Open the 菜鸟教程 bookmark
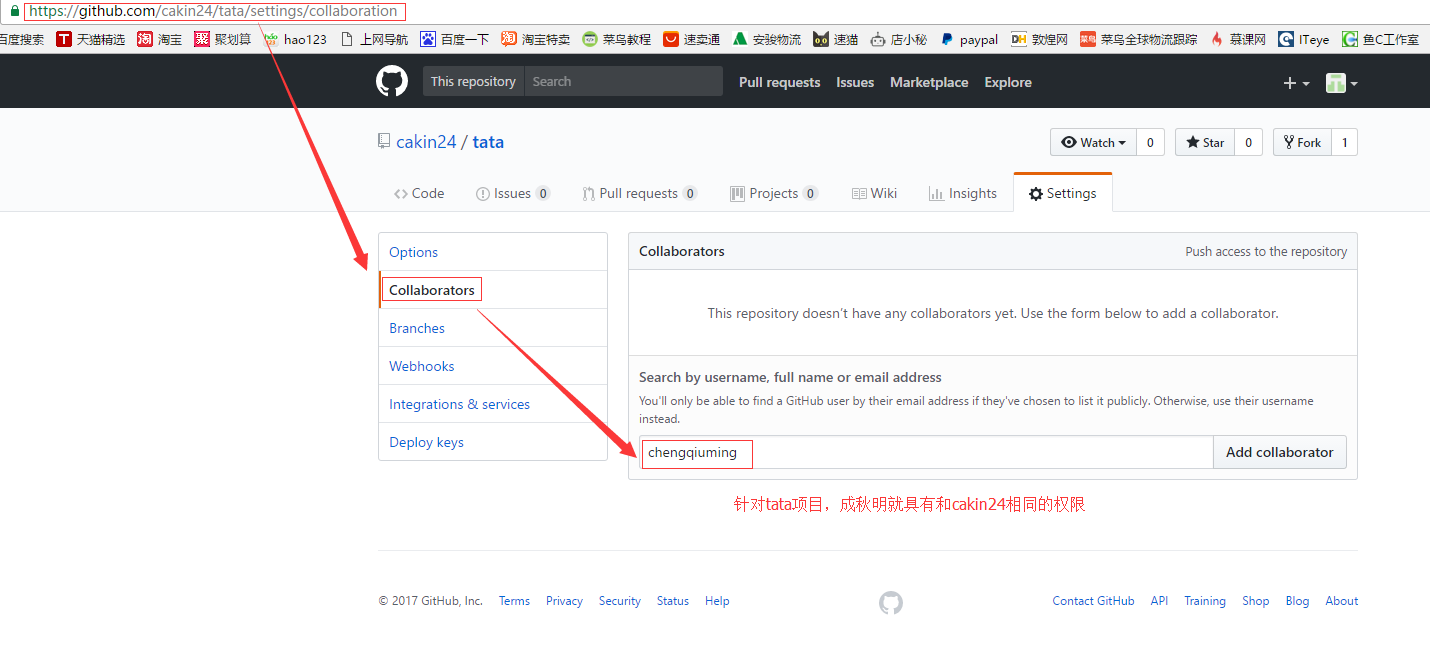The image size is (1430, 663). point(617,39)
